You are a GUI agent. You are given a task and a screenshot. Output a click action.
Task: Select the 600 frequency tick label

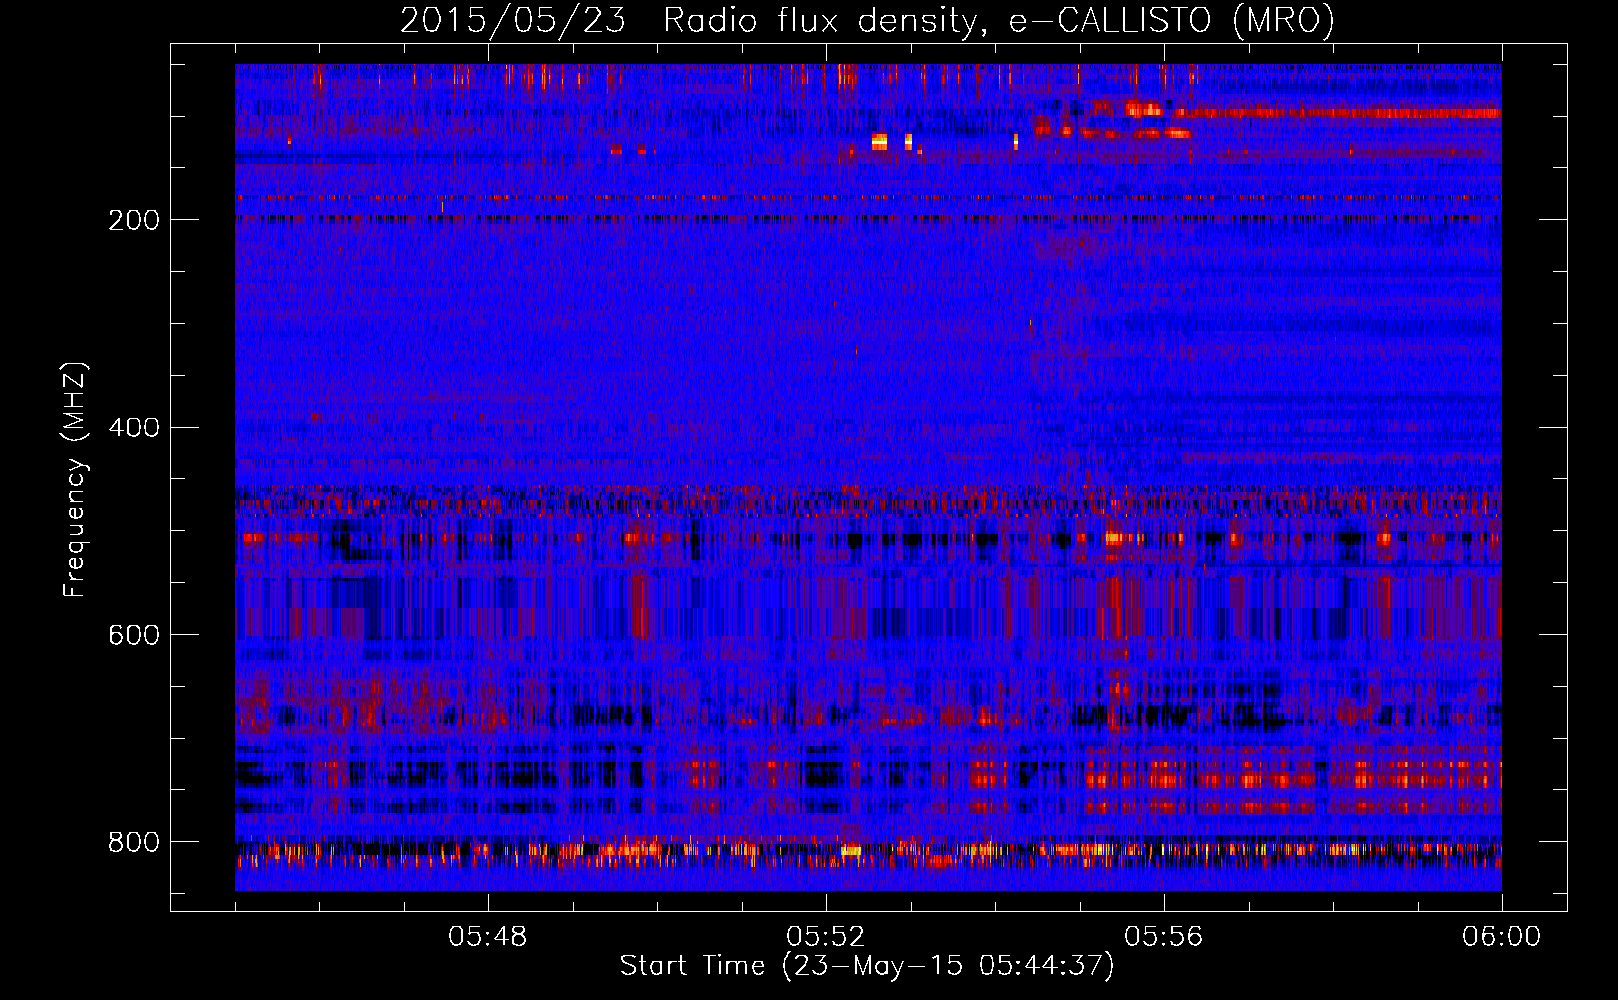(133, 636)
